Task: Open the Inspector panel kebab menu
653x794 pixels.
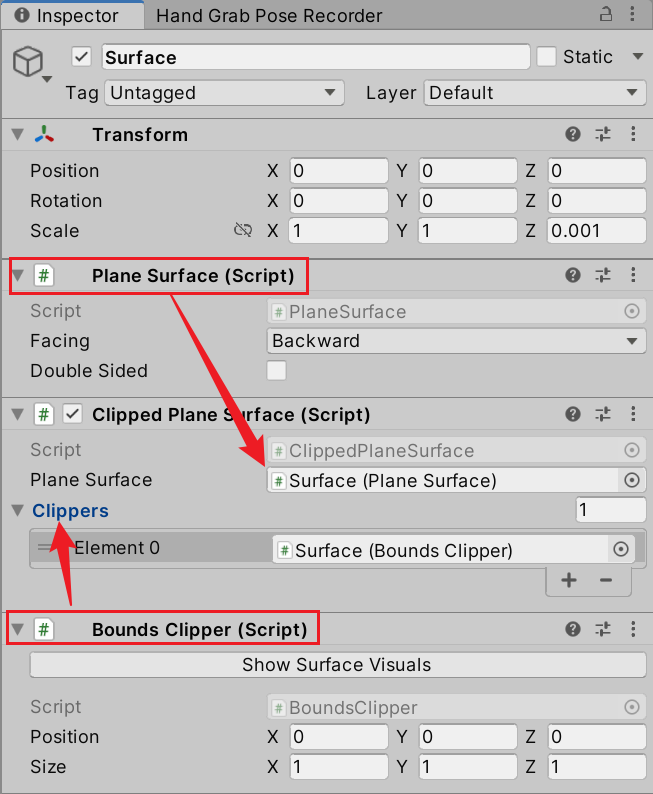Action: coord(632,14)
